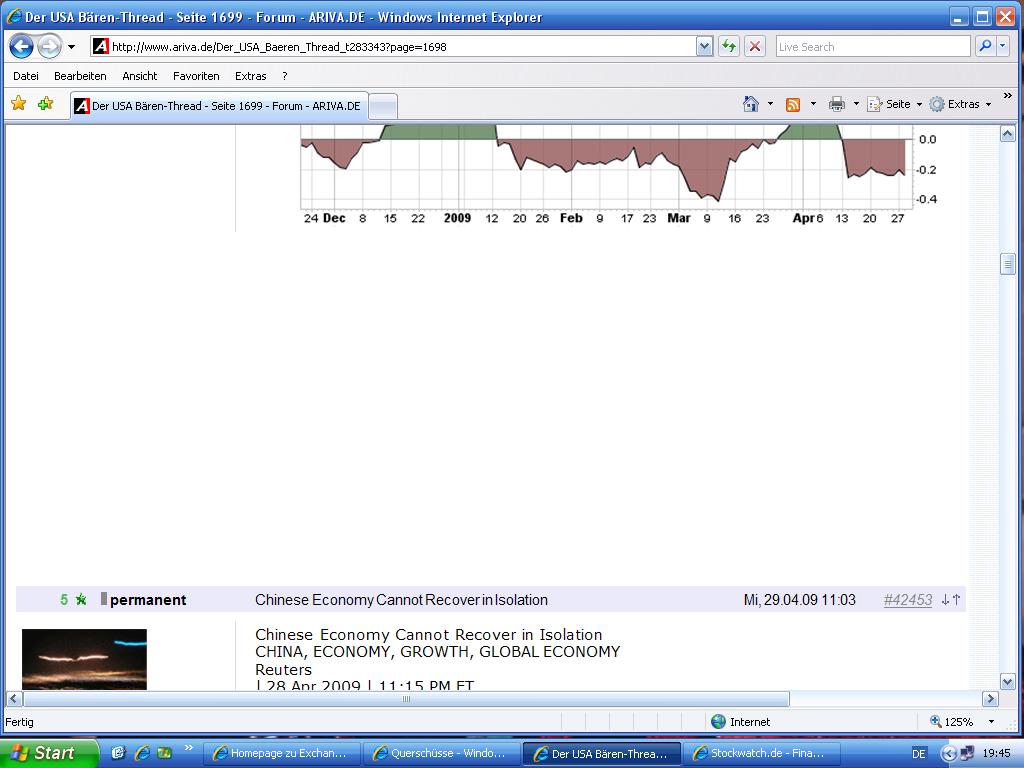Click the Add to Favorites icon

point(45,104)
